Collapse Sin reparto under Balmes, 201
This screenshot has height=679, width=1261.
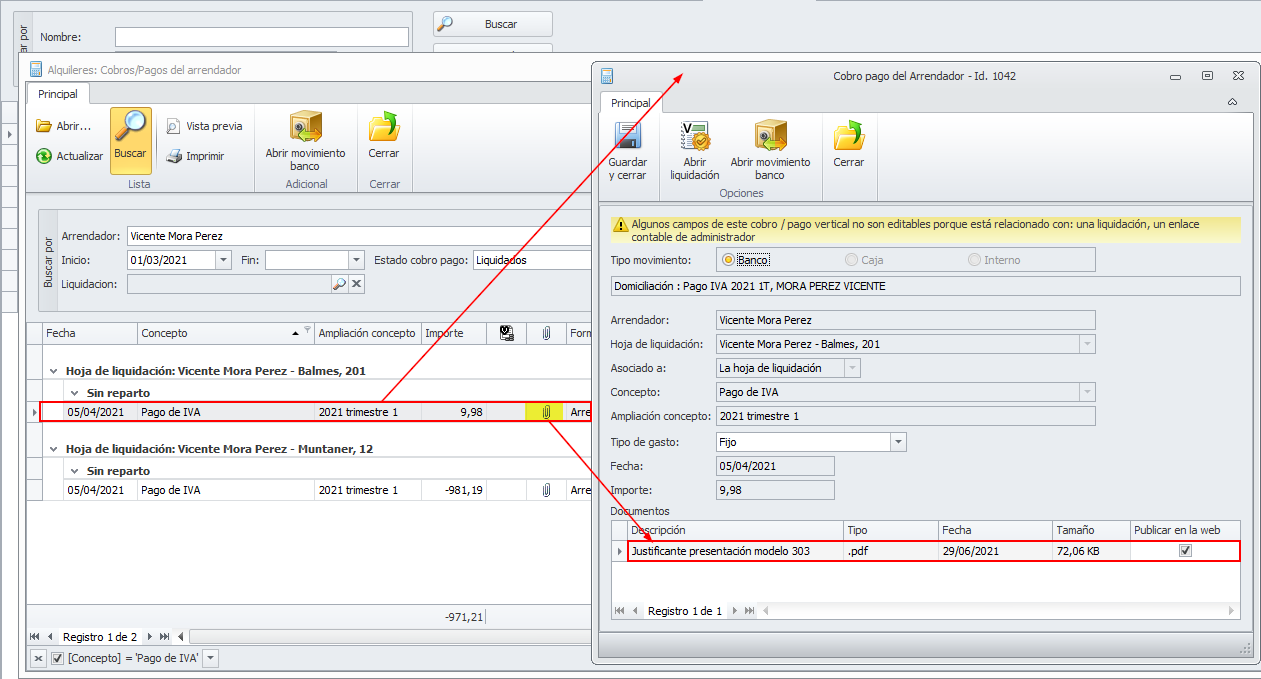coord(73,393)
